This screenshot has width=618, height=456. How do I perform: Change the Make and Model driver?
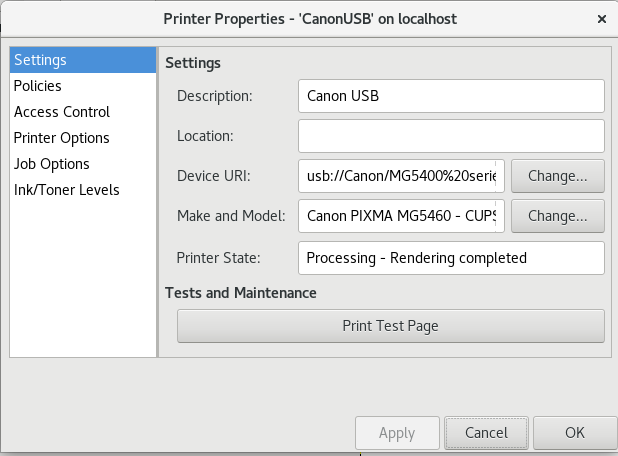558,216
